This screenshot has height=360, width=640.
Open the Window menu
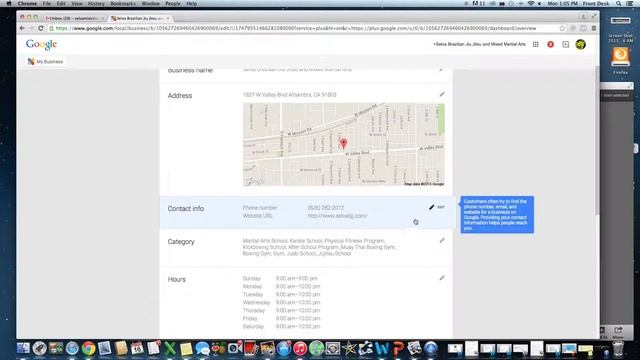150,3
